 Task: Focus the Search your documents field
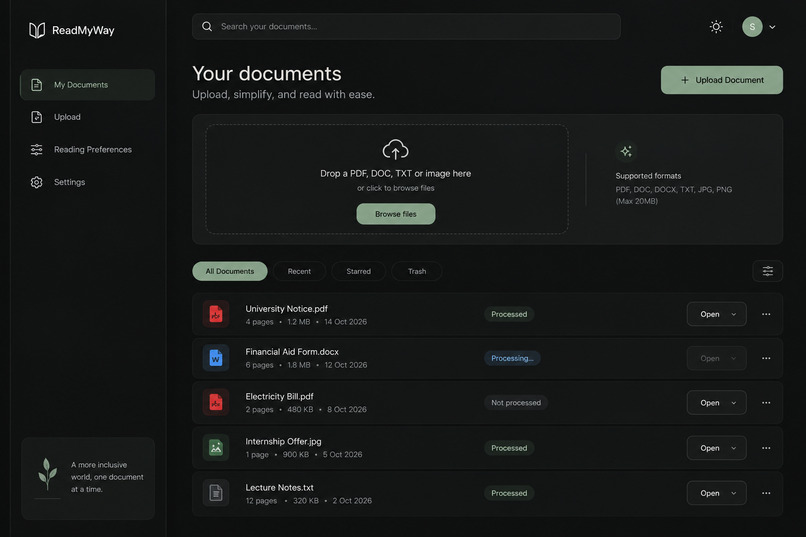coord(406,26)
